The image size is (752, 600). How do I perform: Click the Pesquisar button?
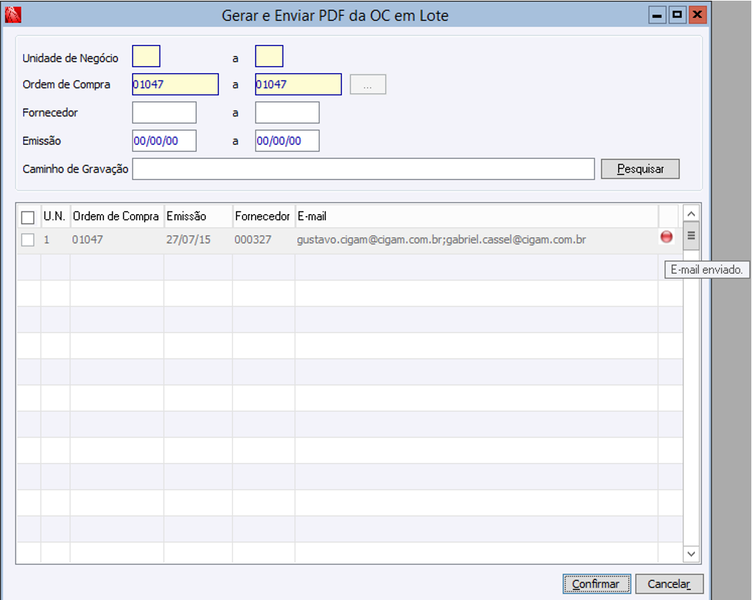tap(640, 169)
